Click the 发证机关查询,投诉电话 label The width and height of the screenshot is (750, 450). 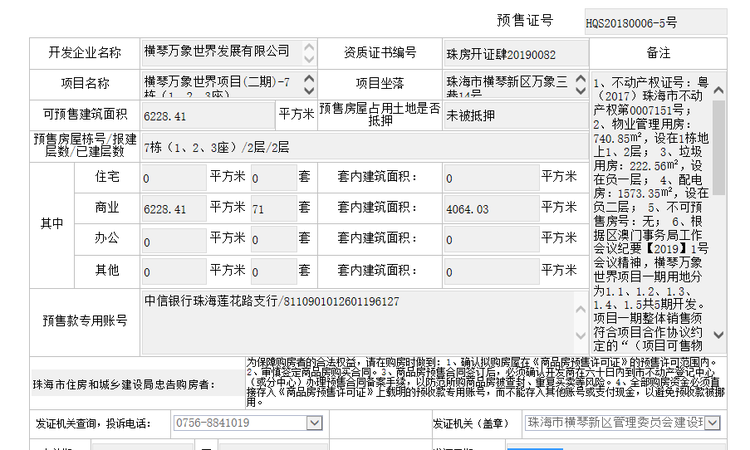93,423
